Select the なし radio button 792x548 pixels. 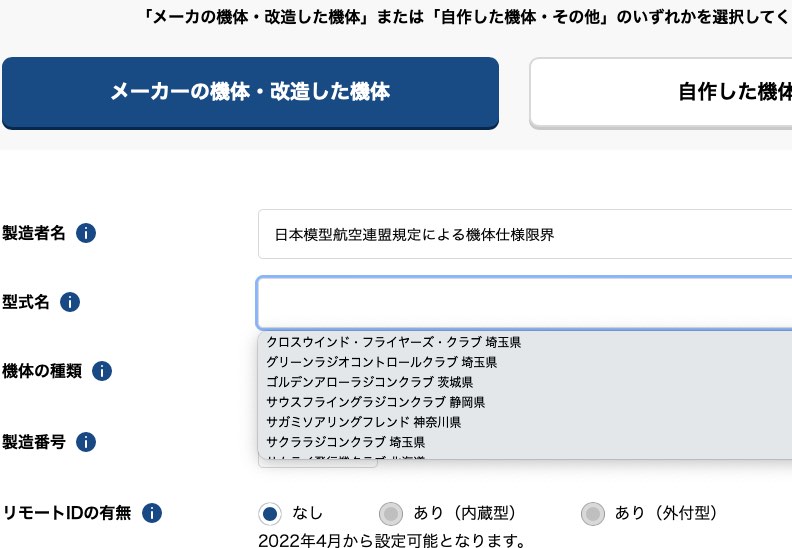[x=268, y=514]
